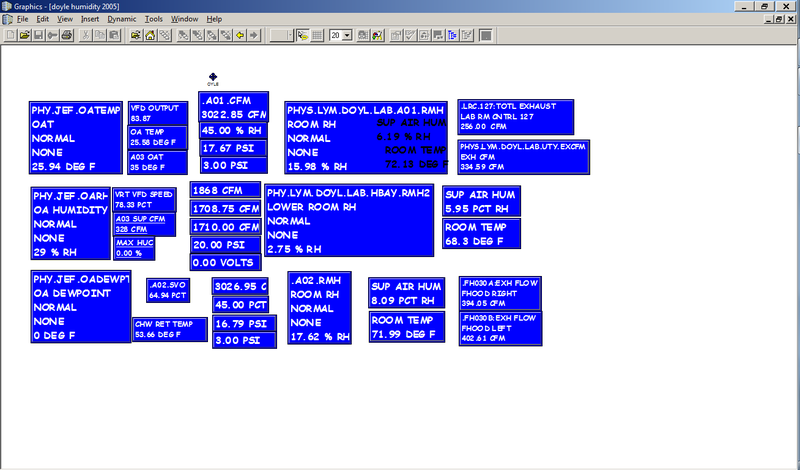The width and height of the screenshot is (800, 470).
Task: Click the CHW RET TEMP data point
Action: point(170,329)
